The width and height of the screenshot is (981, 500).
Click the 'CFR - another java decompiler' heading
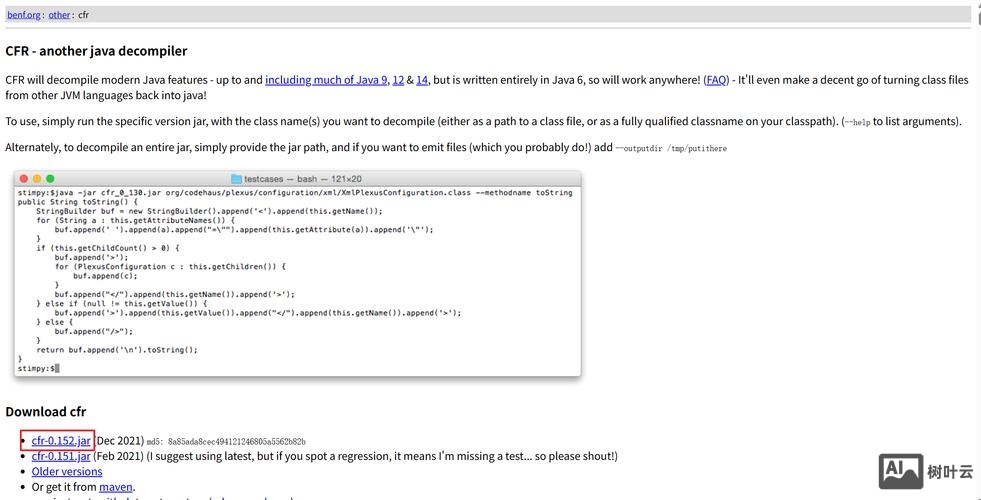pos(96,51)
